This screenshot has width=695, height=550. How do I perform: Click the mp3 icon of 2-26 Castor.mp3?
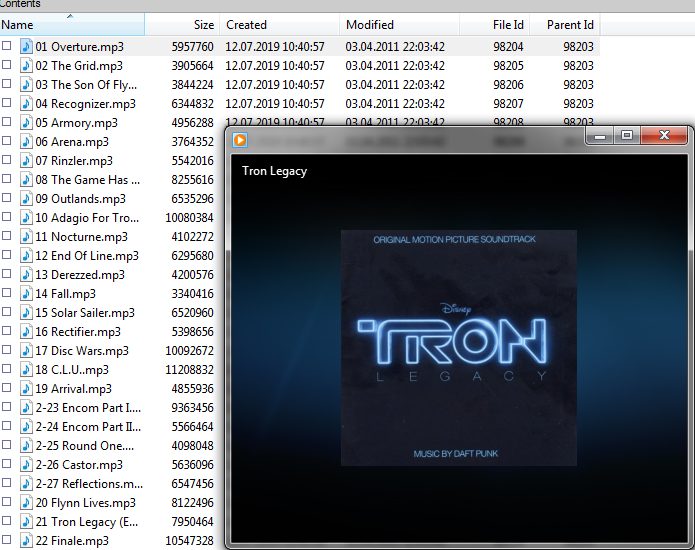(26, 465)
